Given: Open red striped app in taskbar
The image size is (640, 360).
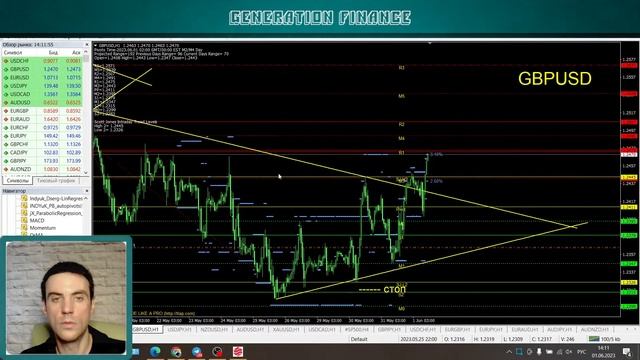Looking at the screenshot, I should tap(238, 351).
